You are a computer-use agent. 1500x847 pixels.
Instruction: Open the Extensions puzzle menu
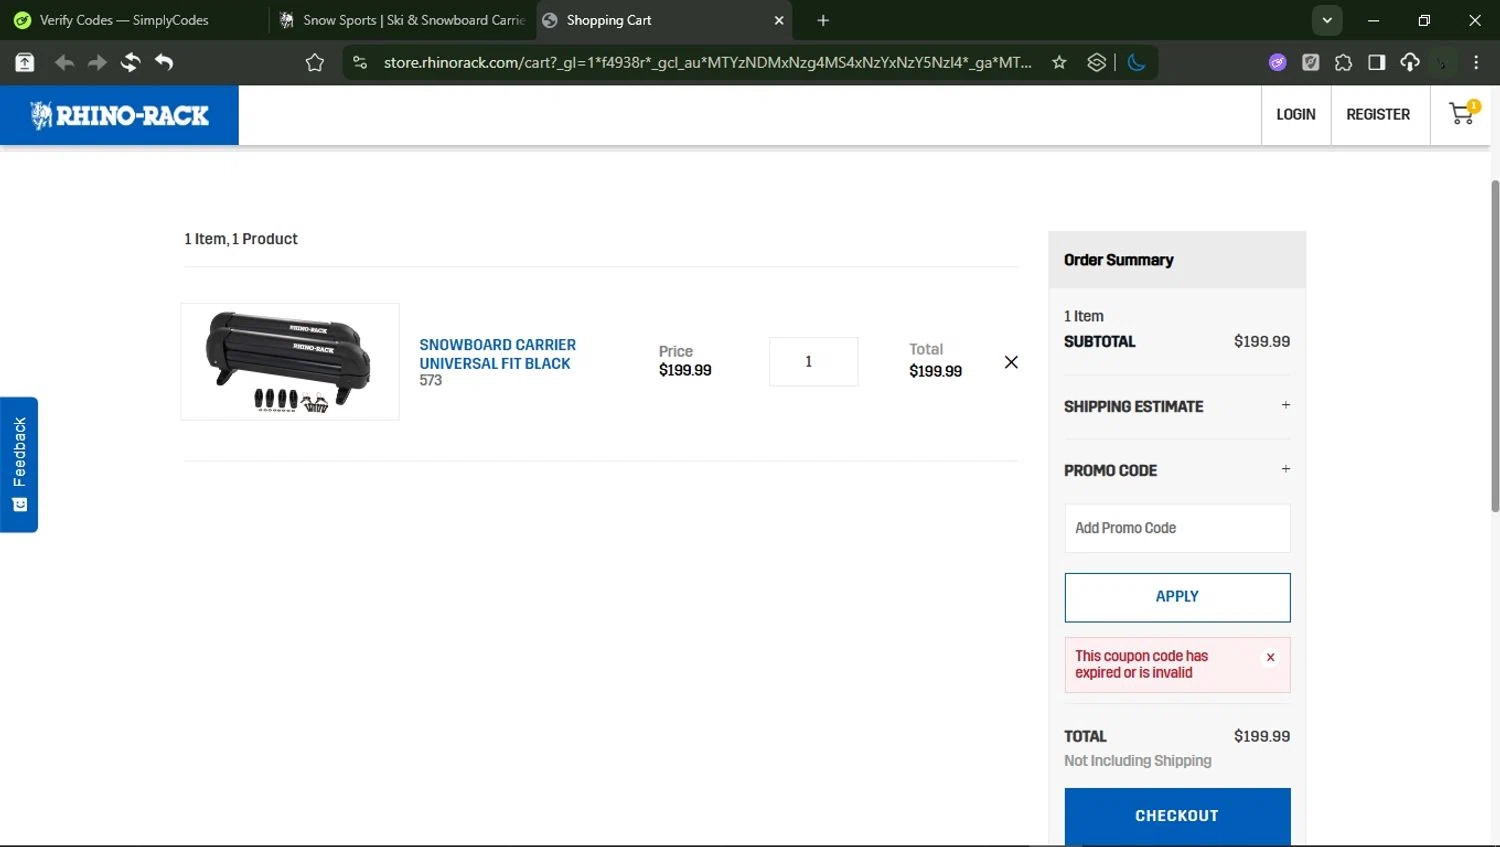point(1343,62)
